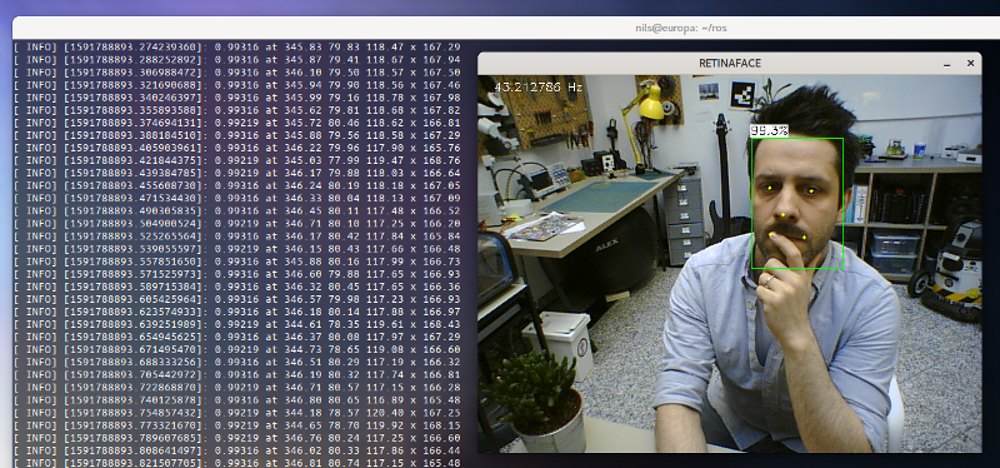Select log line ending 118.13 x 167.09
The width and height of the screenshot is (1000, 468).
click(237, 198)
